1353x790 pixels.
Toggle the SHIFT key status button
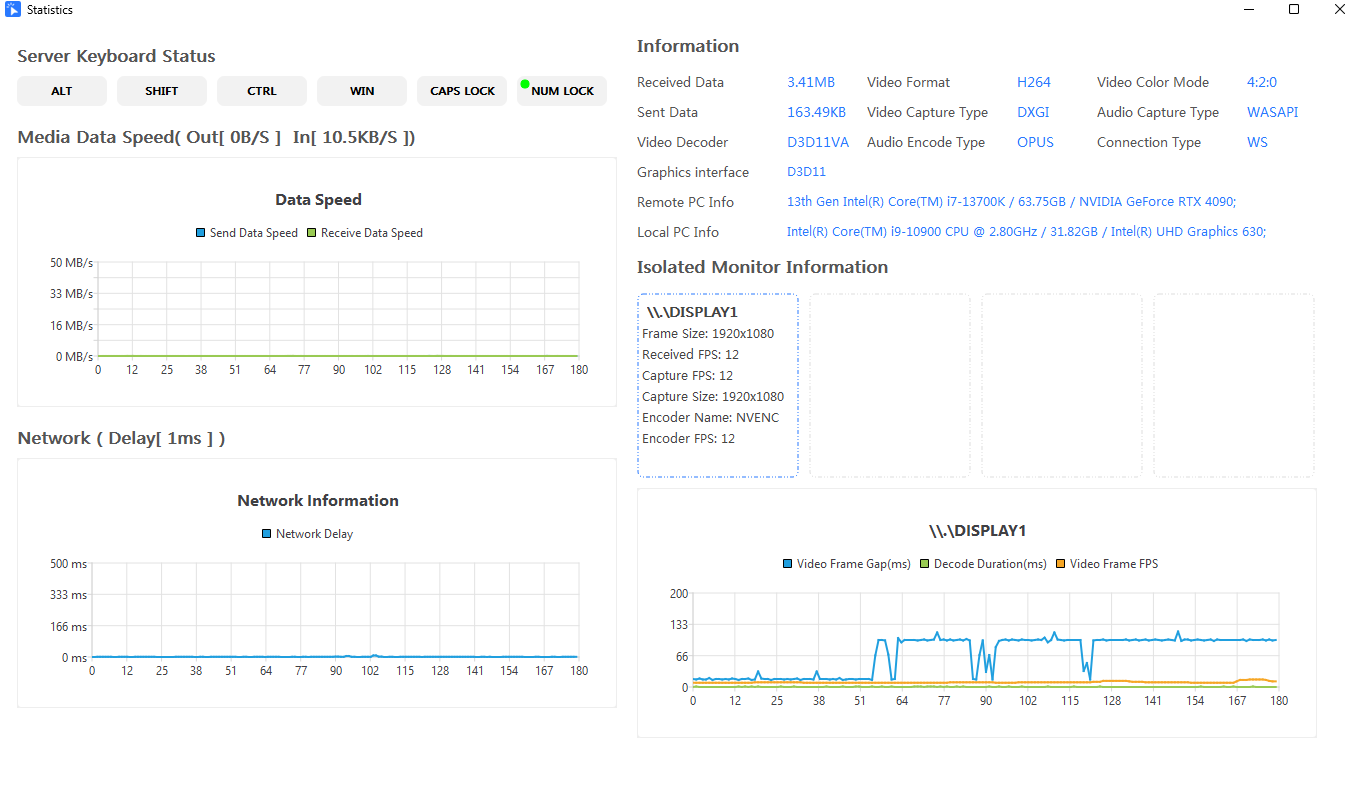(x=162, y=91)
